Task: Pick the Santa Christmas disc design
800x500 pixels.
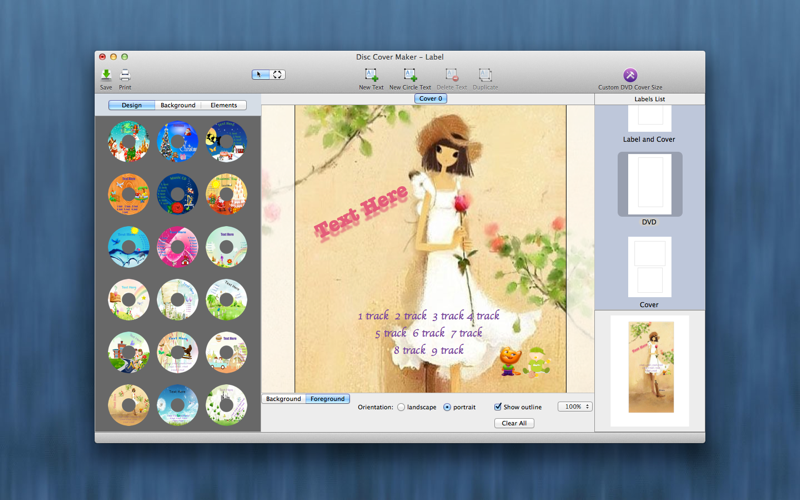Action: (129, 141)
